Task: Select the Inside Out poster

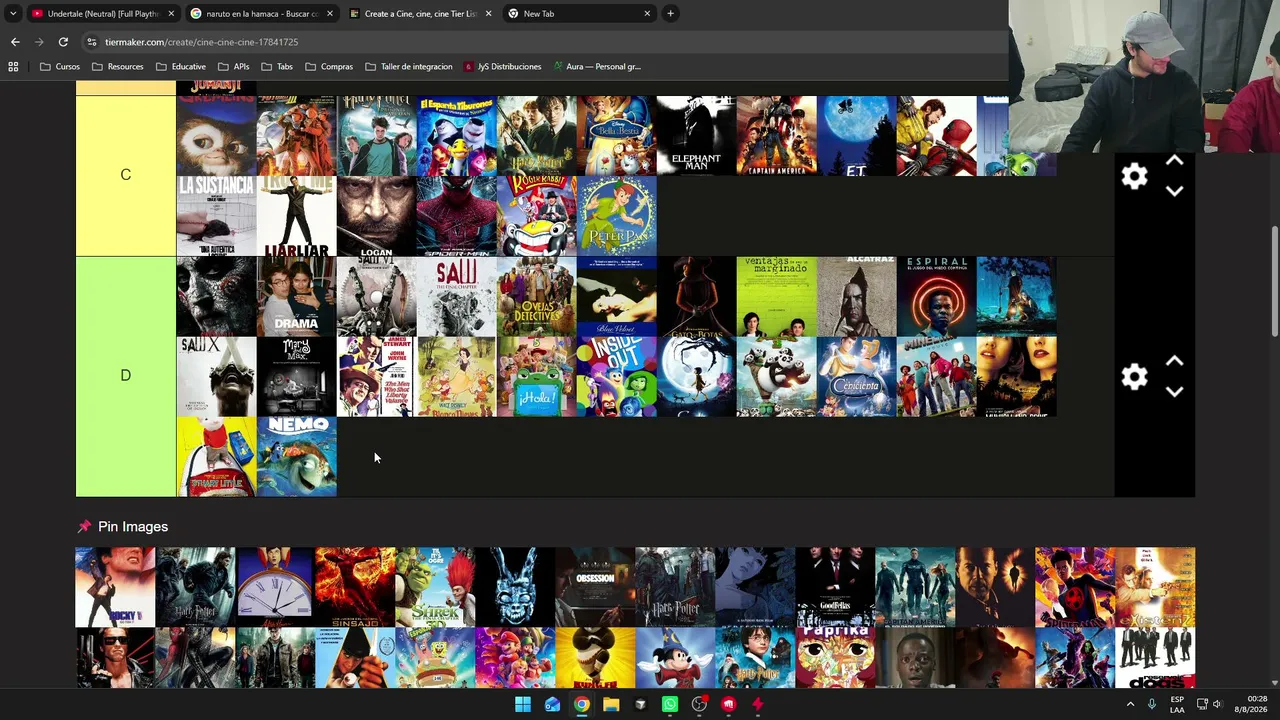Action: [x=616, y=377]
